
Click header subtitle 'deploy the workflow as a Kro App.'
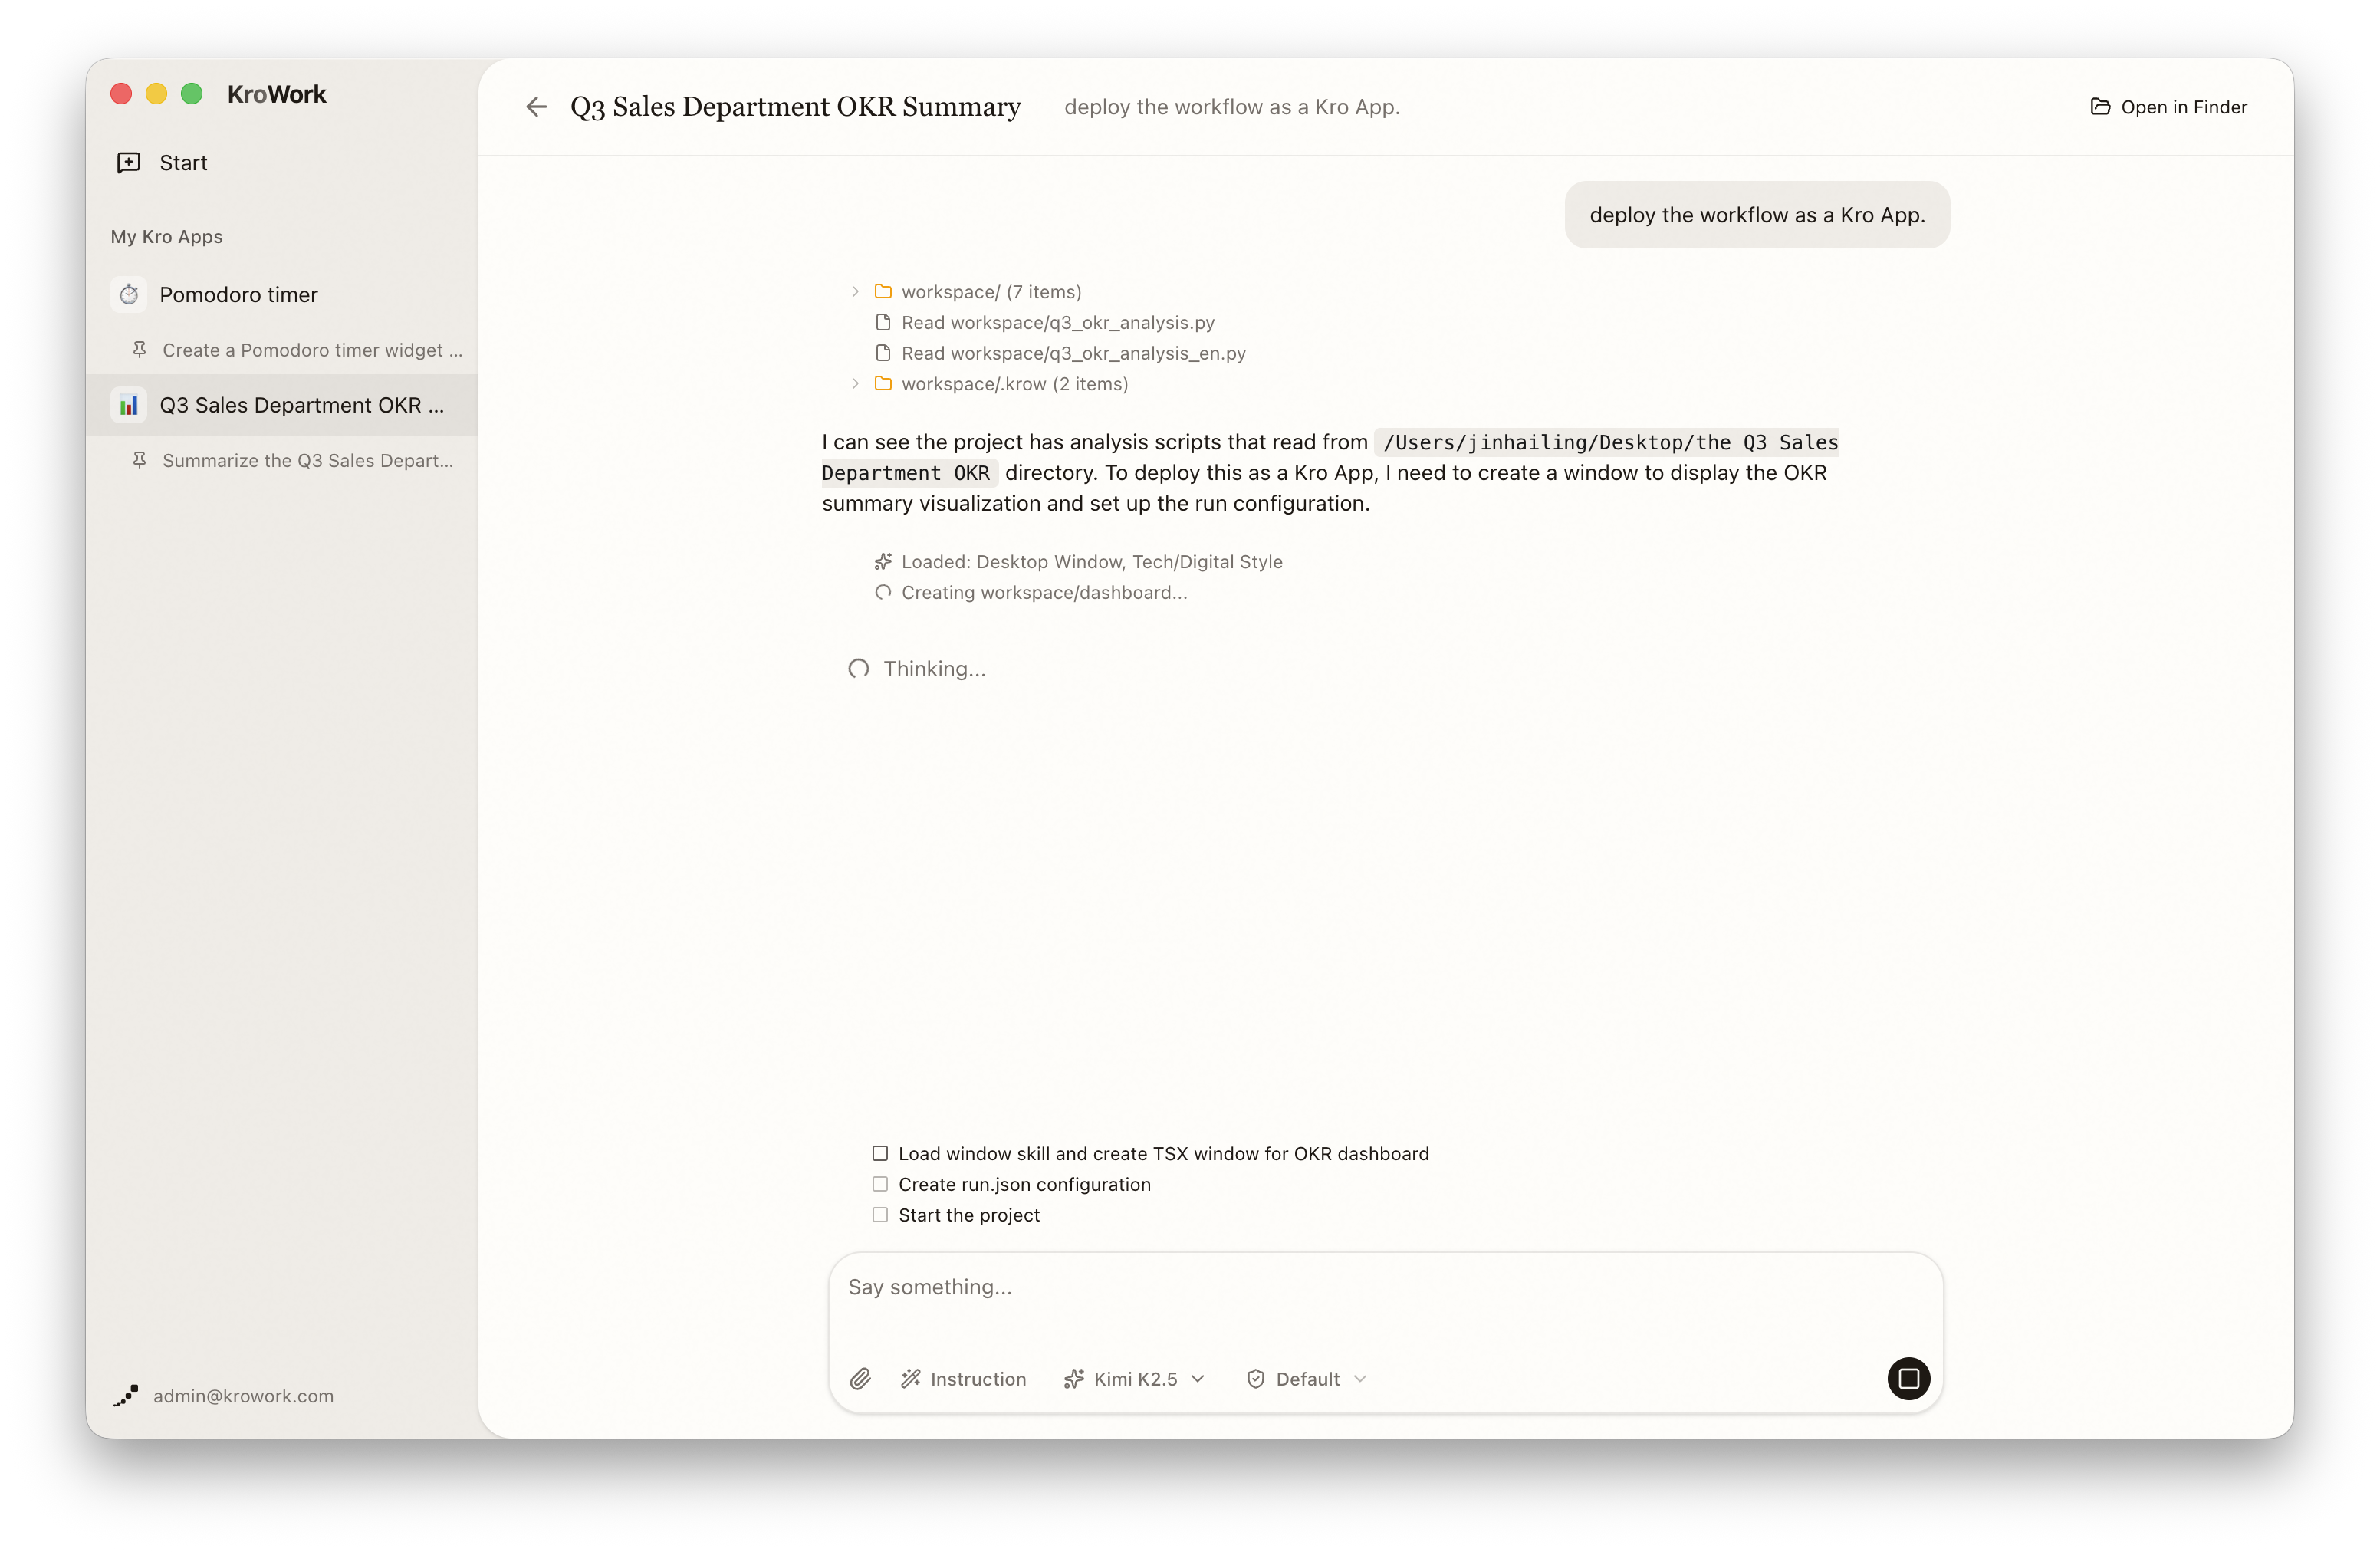tap(1232, 107)
